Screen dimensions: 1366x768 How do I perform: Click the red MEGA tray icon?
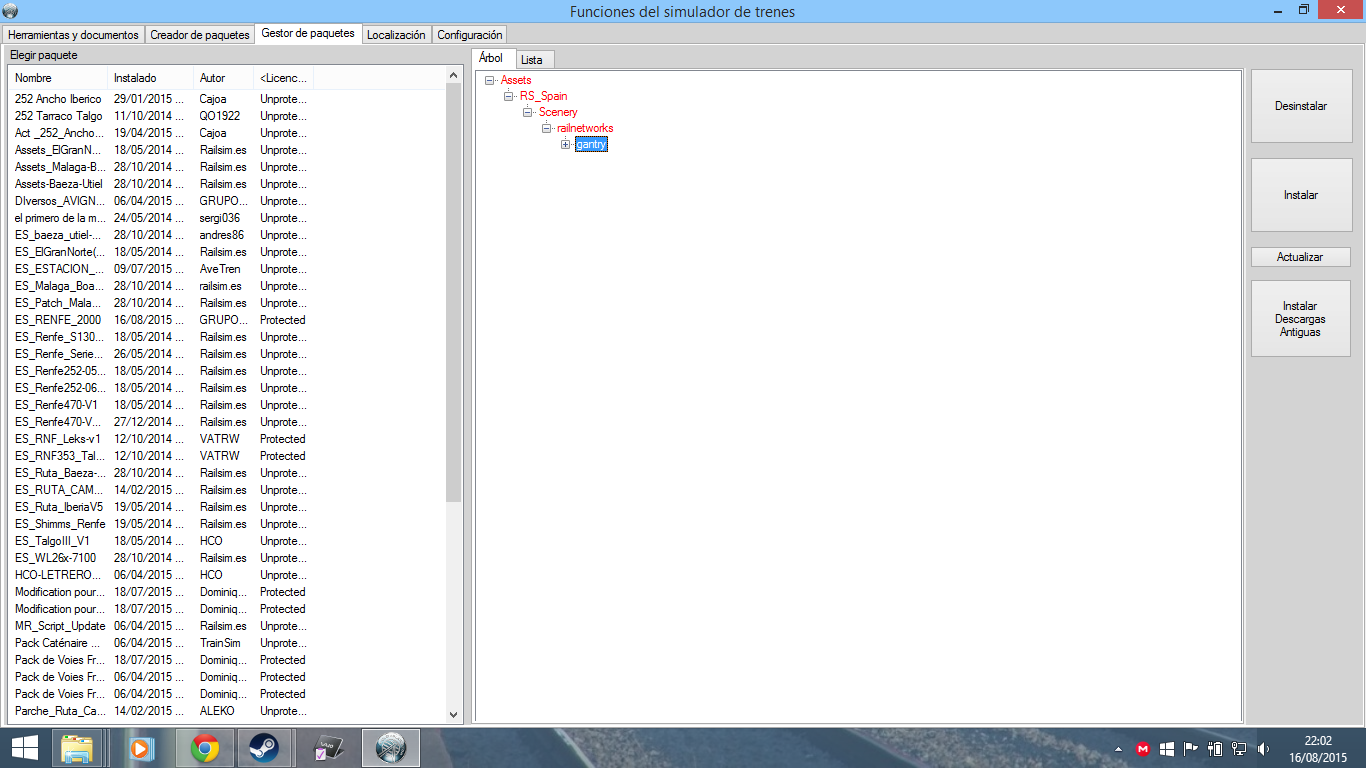1143,748
